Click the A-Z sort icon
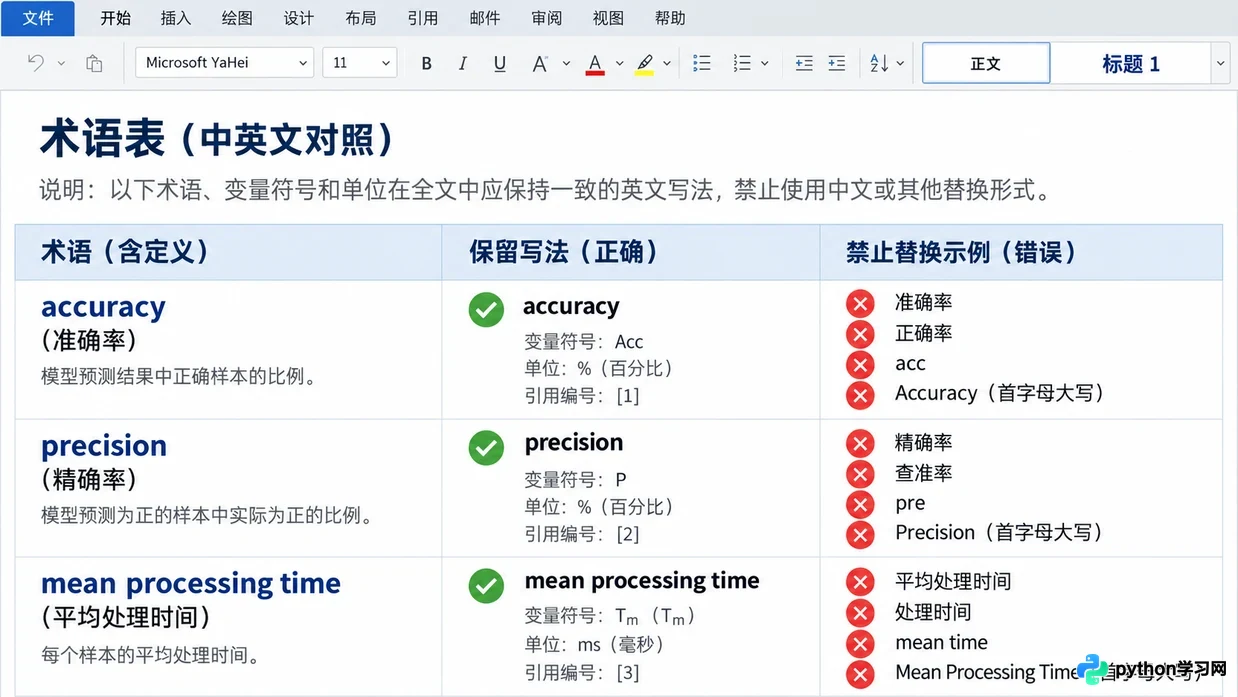Screen dimensions: 1238x697 [879, 63]
